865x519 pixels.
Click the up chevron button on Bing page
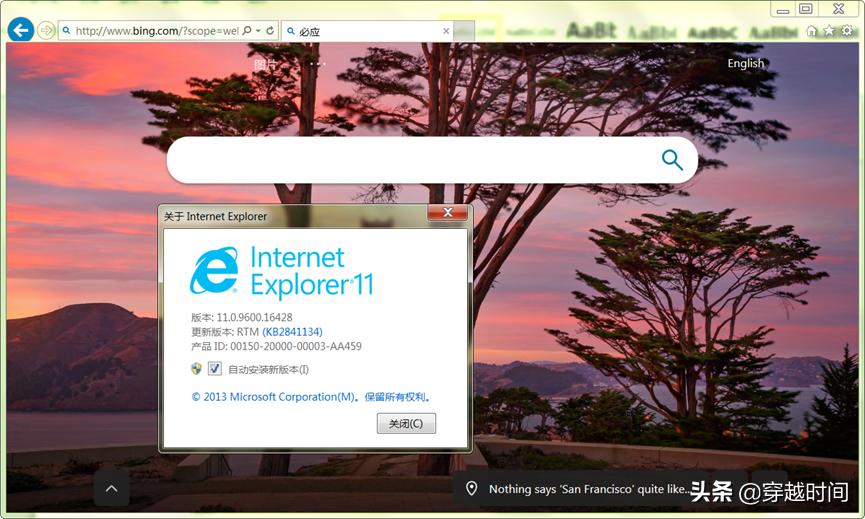click(111, 489)
